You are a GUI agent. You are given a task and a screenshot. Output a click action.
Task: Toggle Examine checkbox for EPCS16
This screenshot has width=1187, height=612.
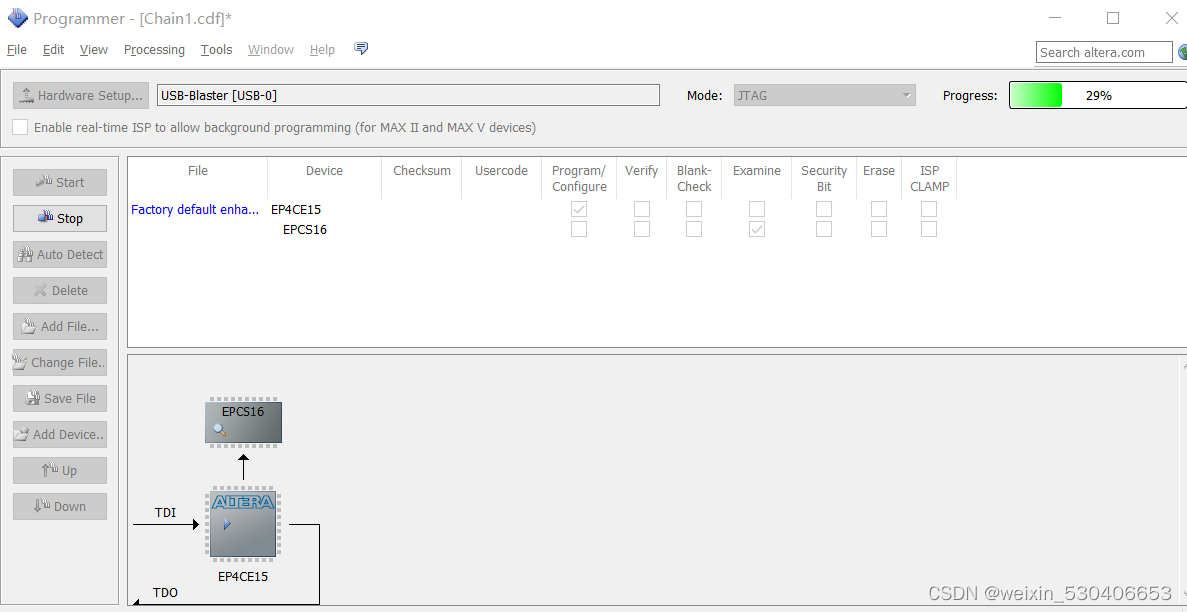[x=757, y=229]
